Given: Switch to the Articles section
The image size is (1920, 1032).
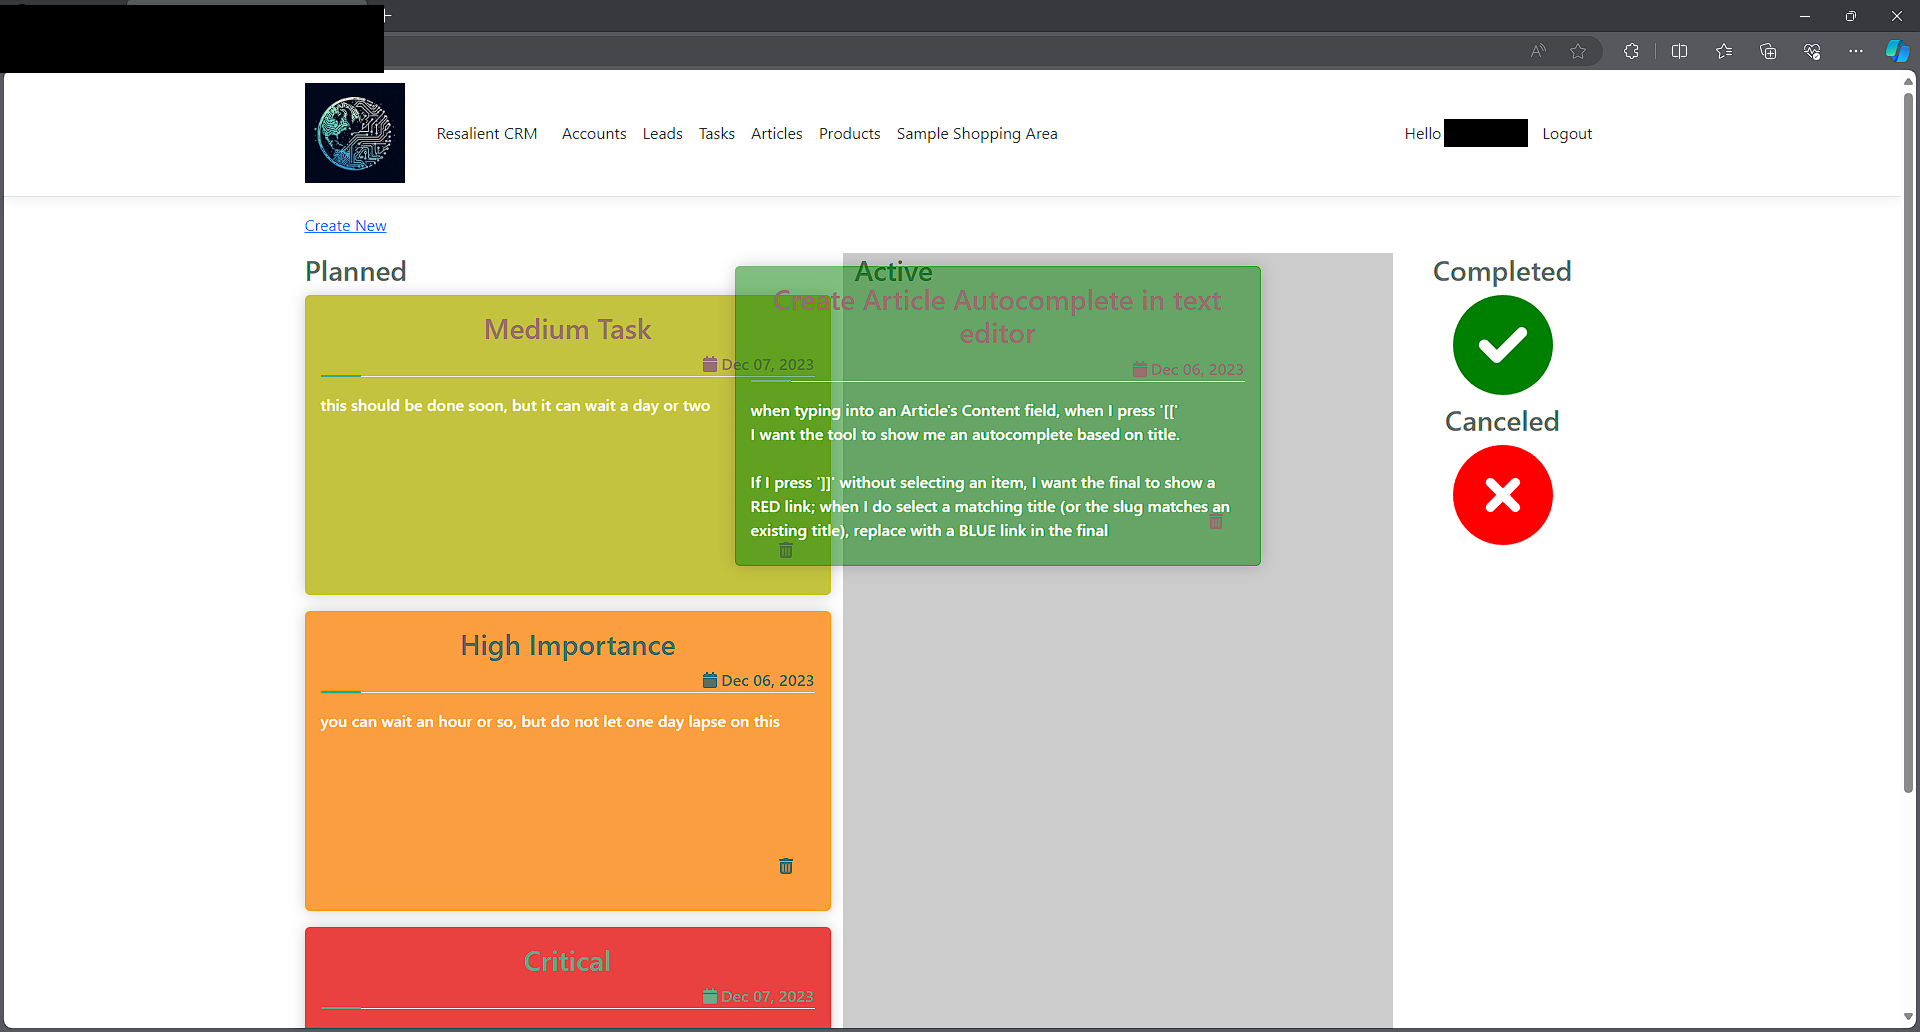Looking at the screenshot, I should point(777,133).
